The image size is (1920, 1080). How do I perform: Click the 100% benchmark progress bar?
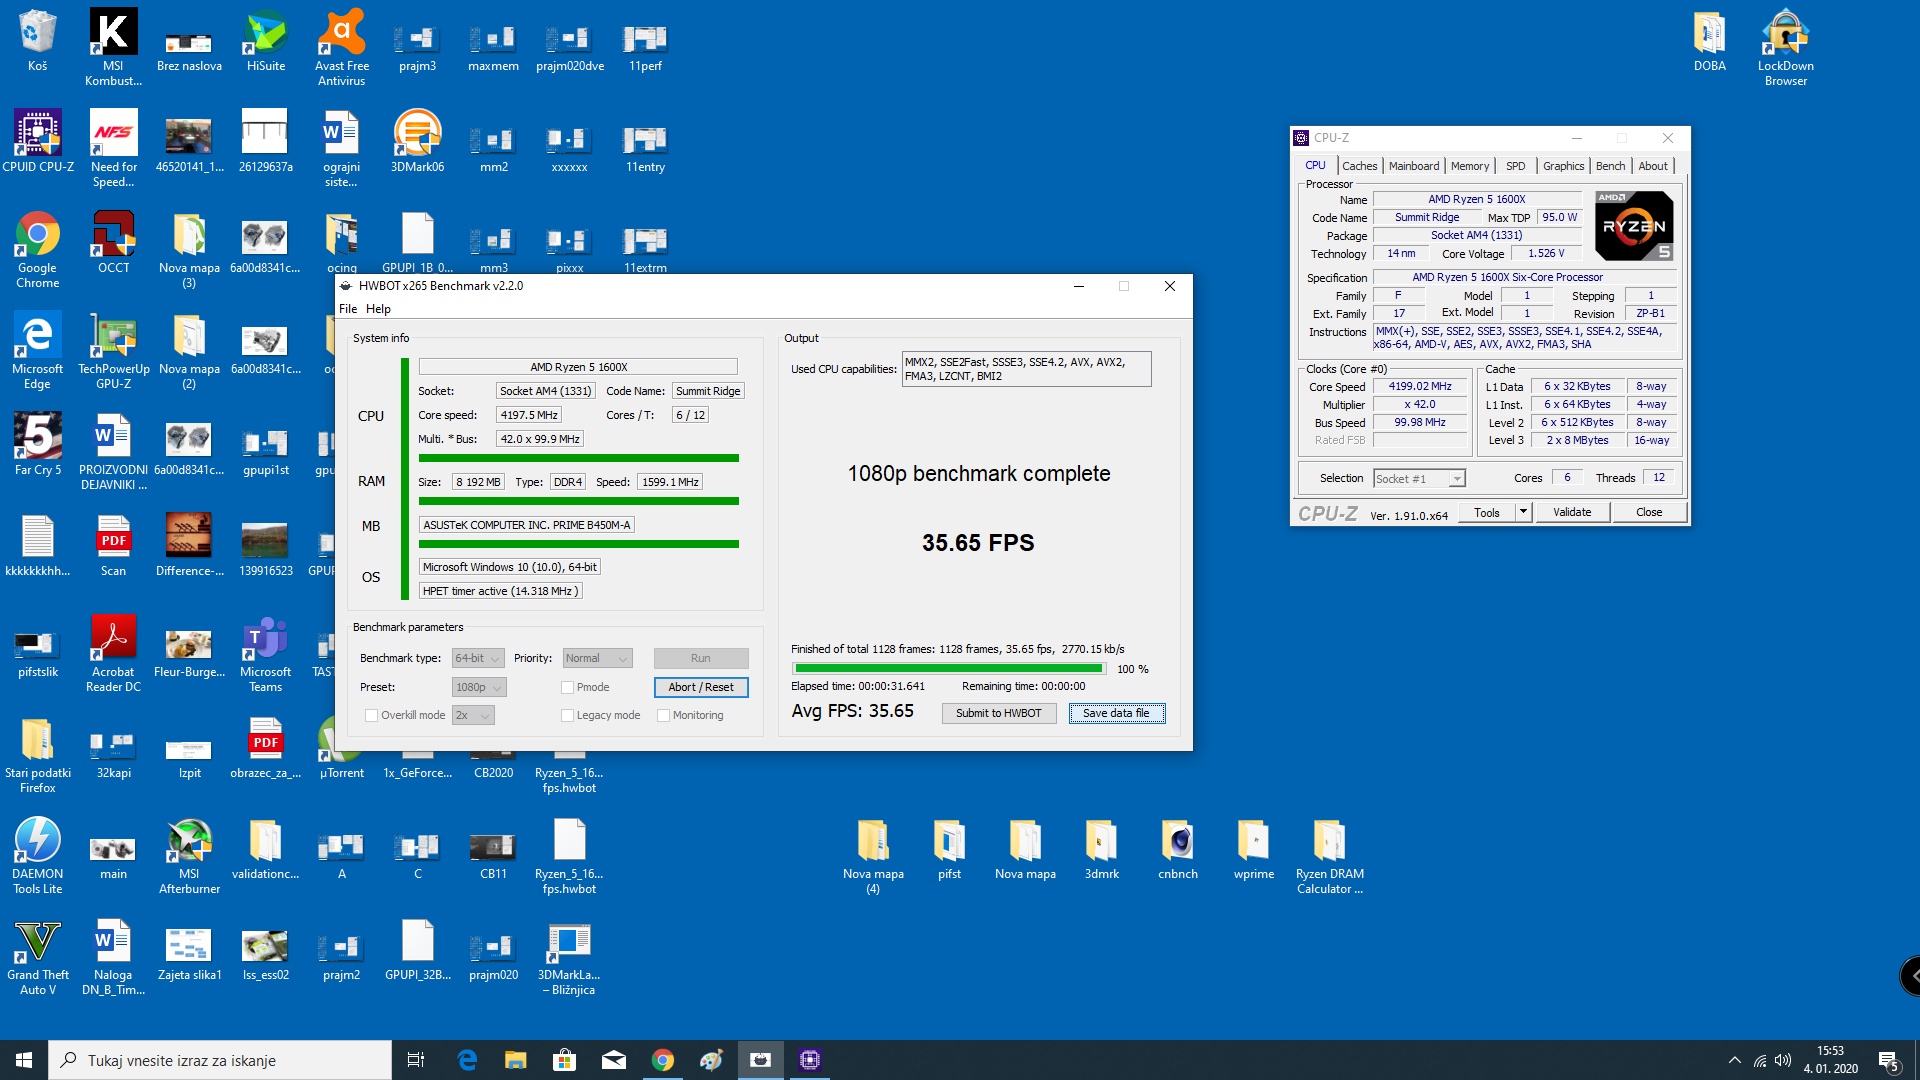pos(948,668)
